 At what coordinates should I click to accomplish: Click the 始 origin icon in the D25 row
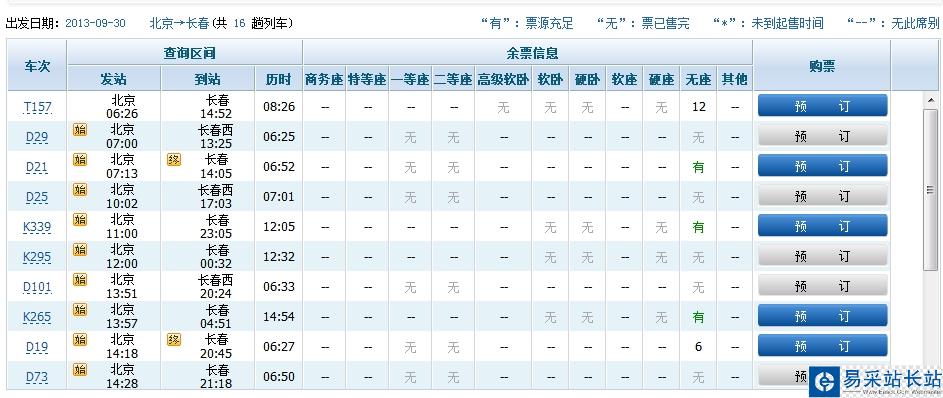click(x=80, y=190)
